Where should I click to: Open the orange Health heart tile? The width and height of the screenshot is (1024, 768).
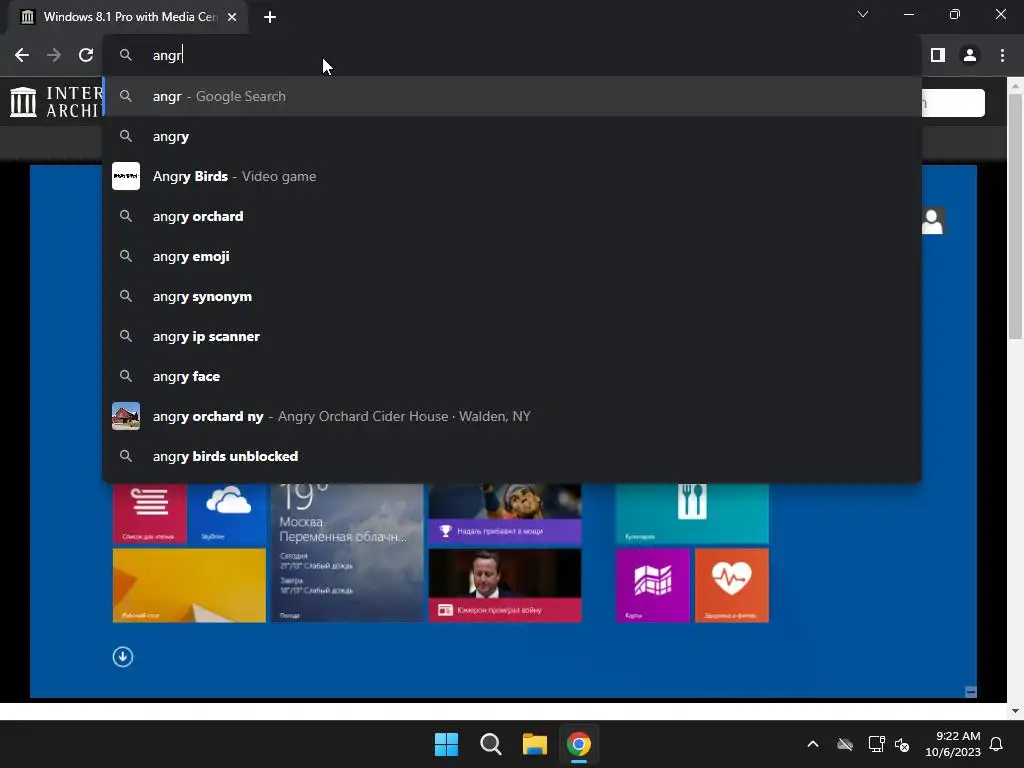click(731, 585)
